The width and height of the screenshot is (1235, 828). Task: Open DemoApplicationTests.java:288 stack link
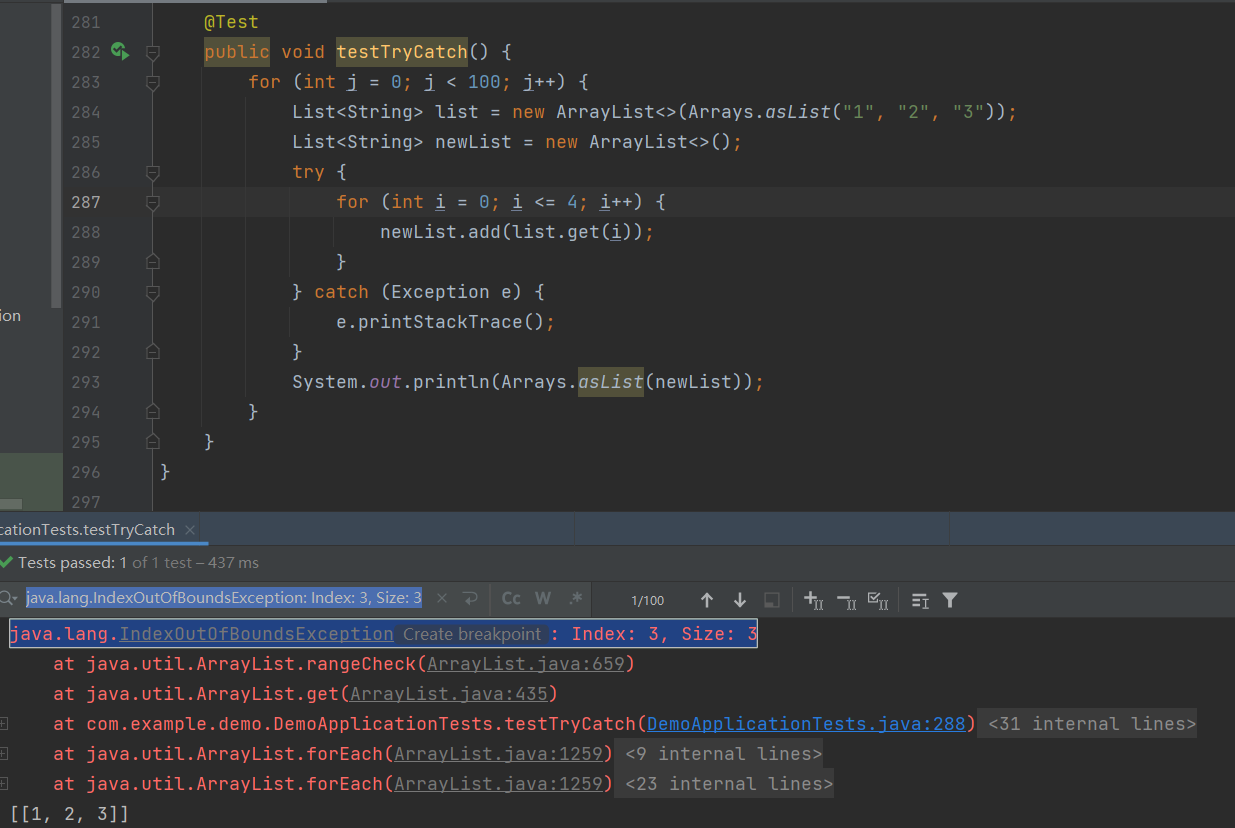coord(806,724)
